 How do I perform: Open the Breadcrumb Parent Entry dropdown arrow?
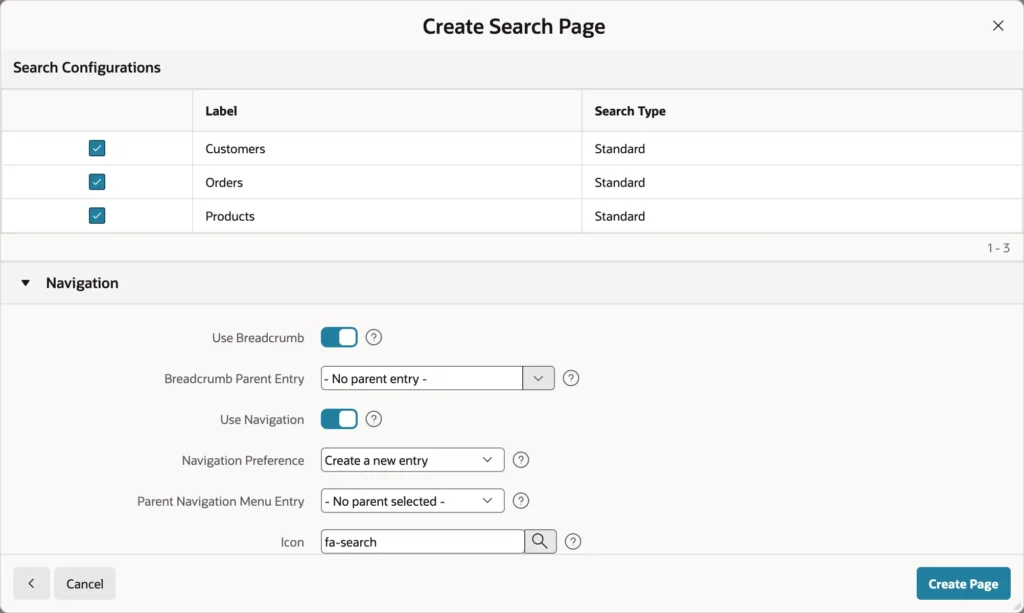pos(538,379)
